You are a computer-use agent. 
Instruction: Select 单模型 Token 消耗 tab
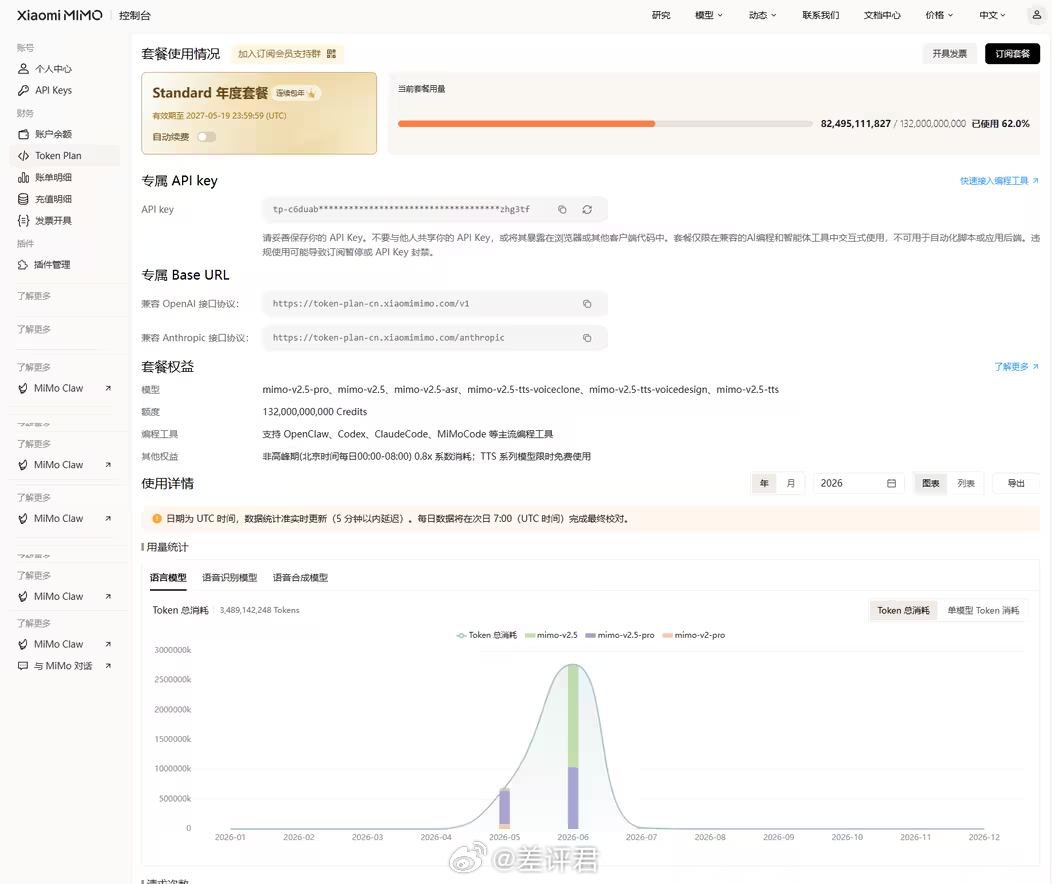(983, 610)
